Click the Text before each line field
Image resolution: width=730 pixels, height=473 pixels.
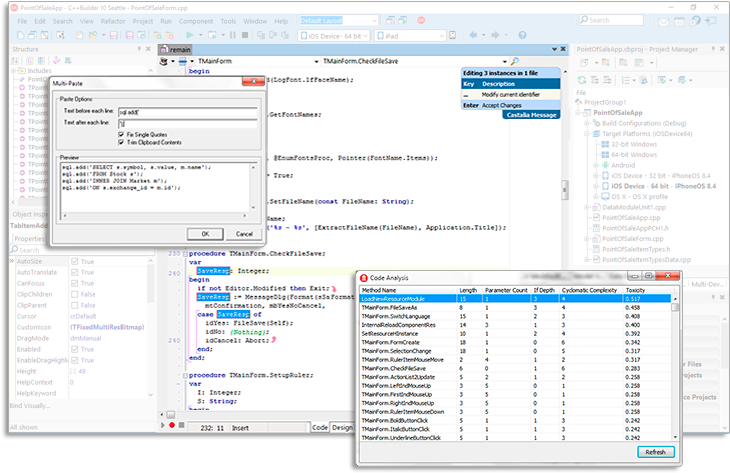point(188,112)
